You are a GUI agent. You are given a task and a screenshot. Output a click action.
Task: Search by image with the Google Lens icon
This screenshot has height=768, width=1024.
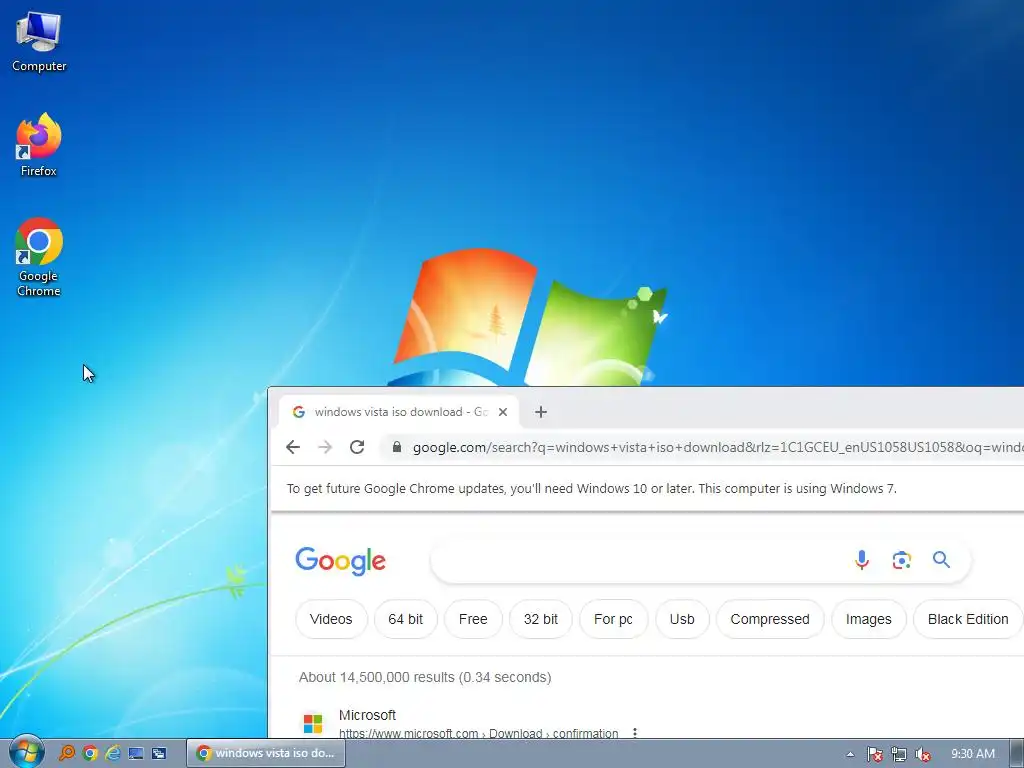[x=901, y=560]
